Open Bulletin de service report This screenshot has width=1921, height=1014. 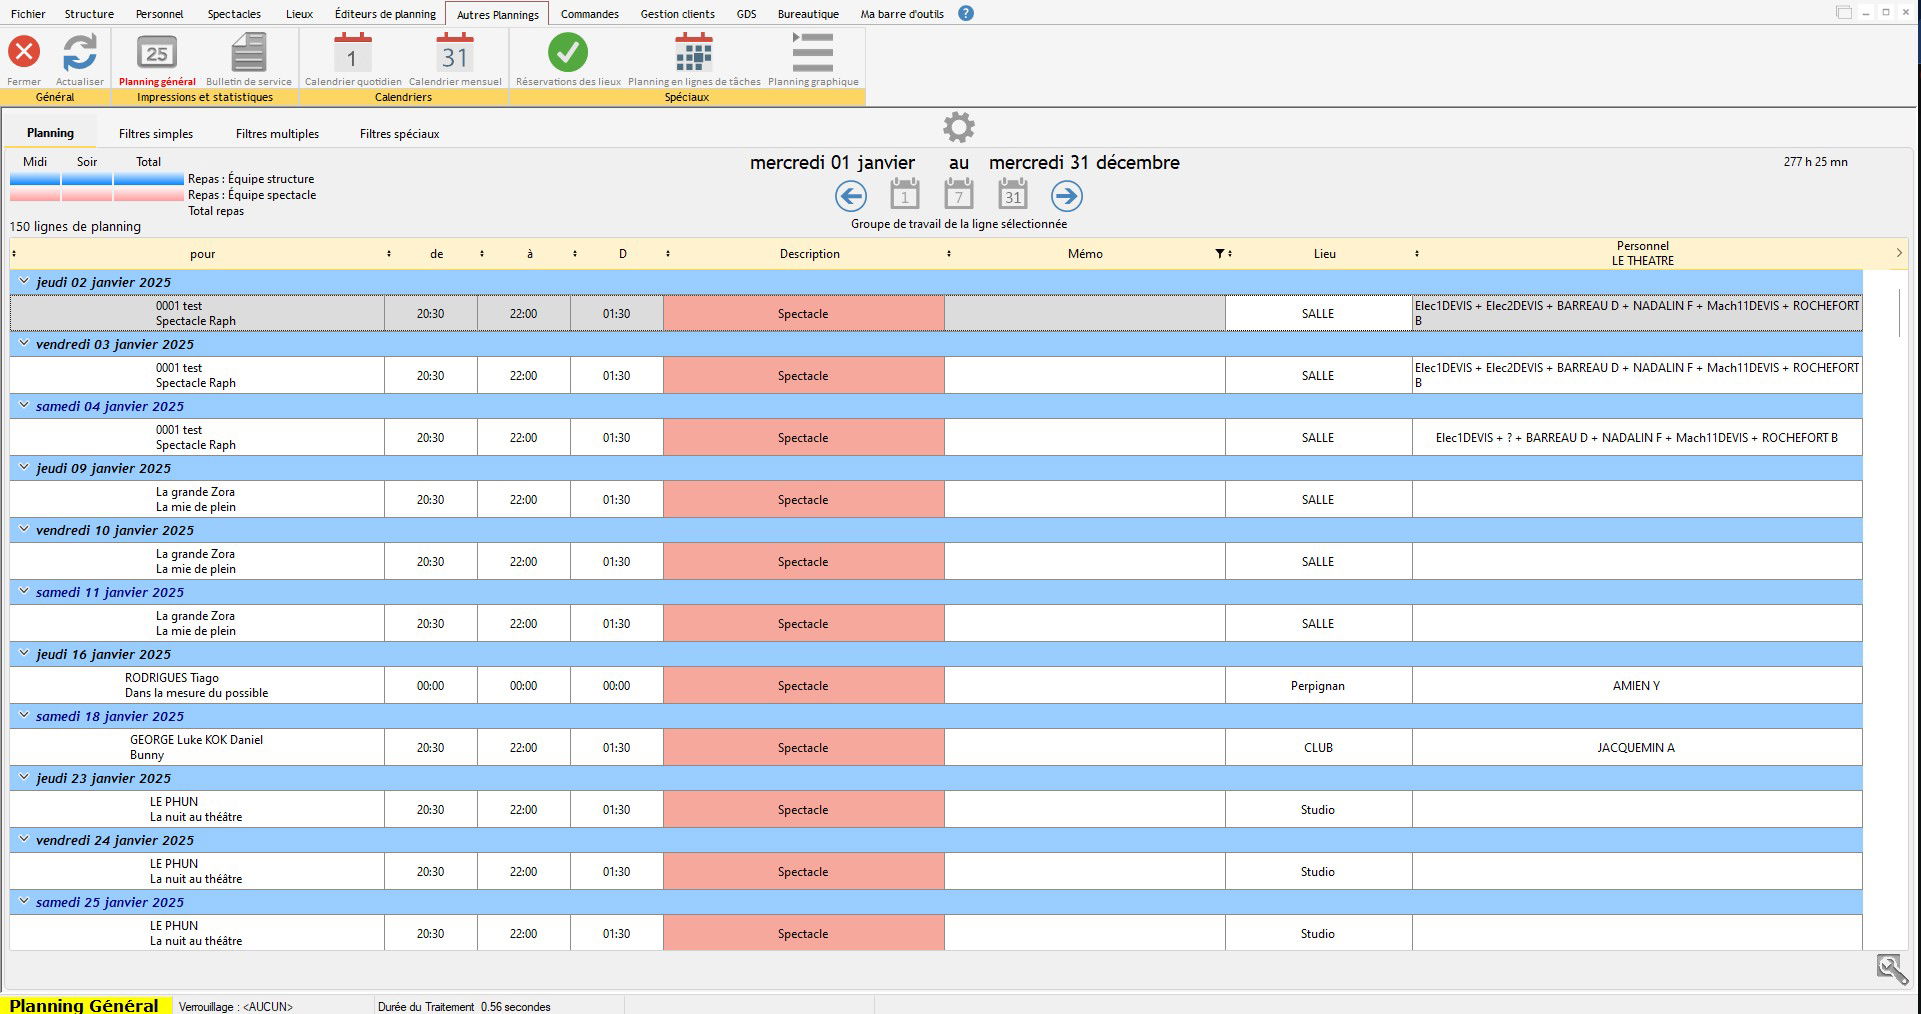point(248,52)
